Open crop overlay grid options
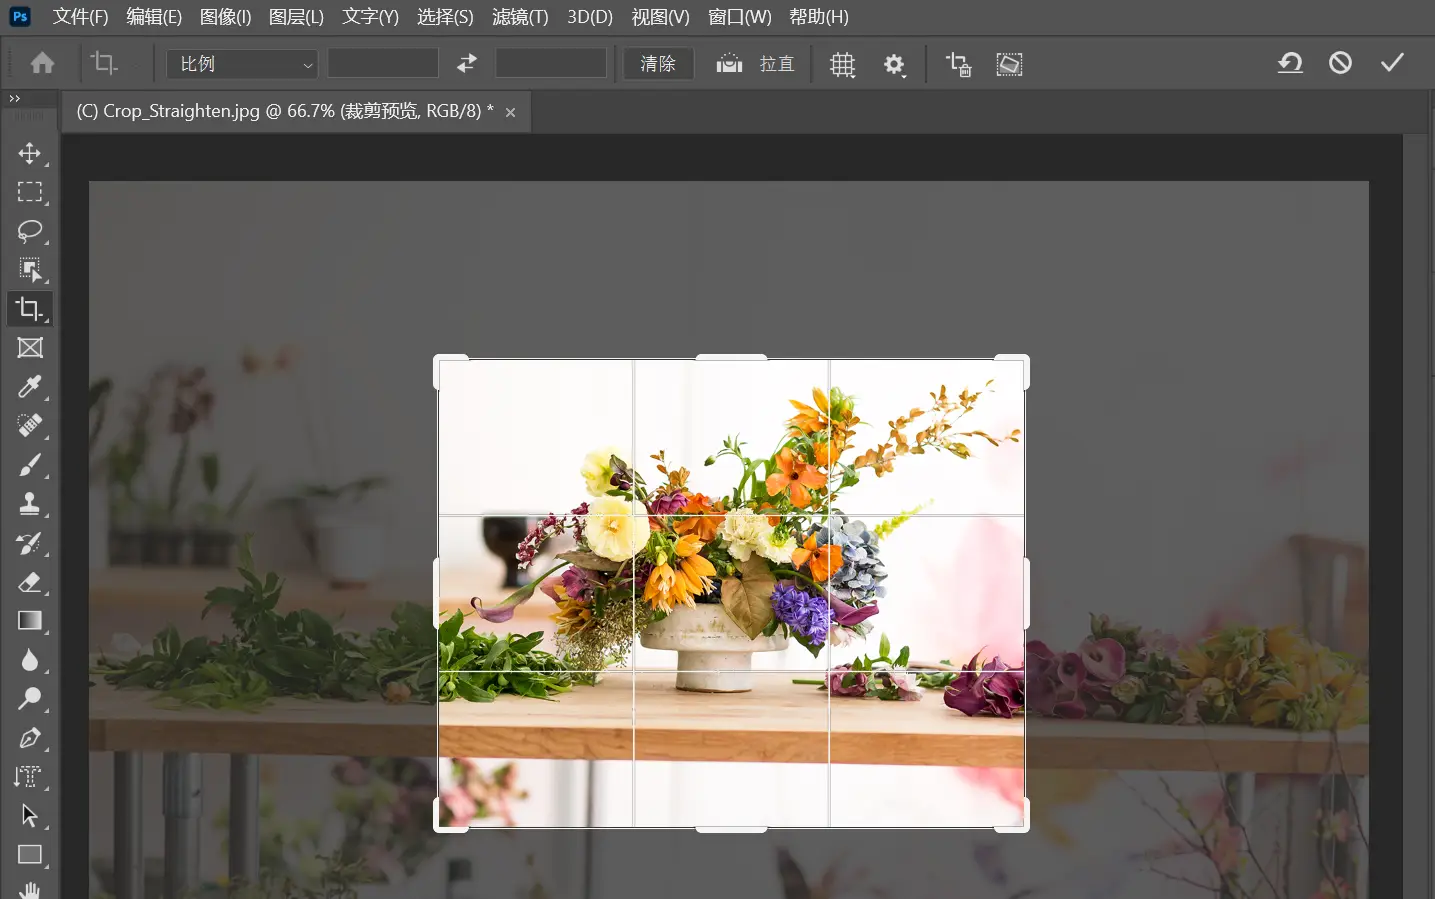Image resolution: width=1435 pixels, height=899 pixels. click(842, 64)
